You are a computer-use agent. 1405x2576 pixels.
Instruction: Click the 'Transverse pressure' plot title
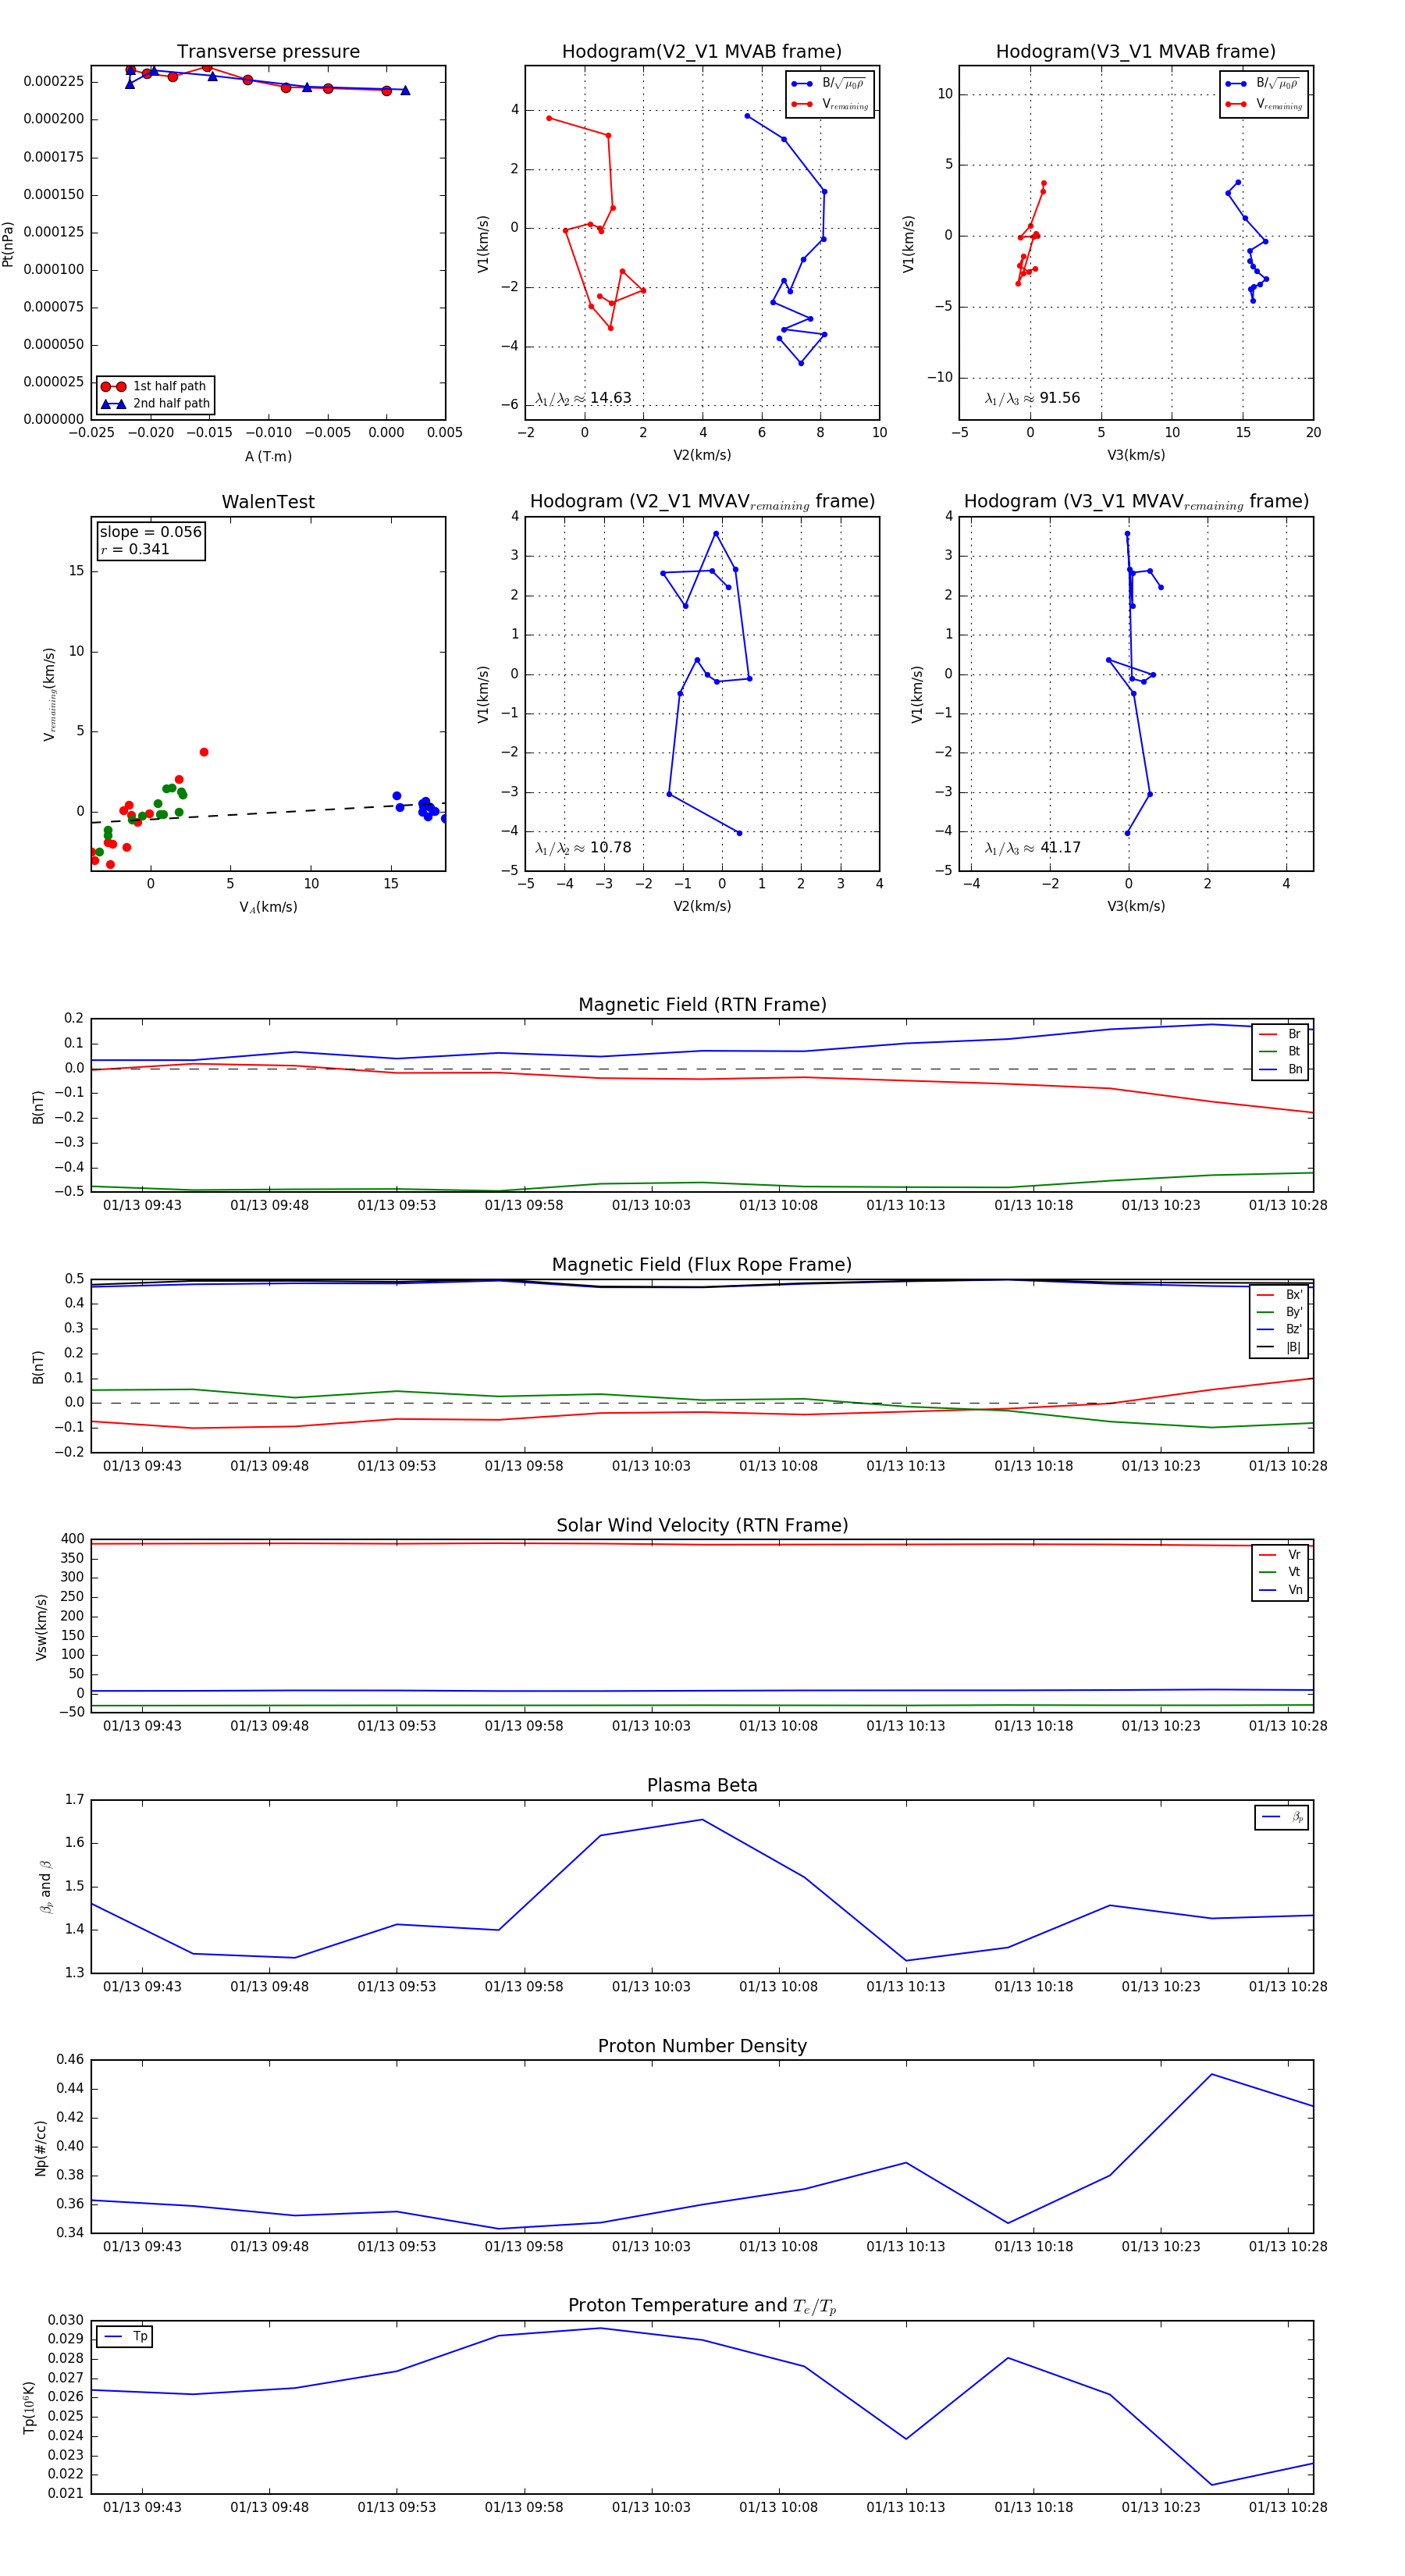(x=268, y=52)
